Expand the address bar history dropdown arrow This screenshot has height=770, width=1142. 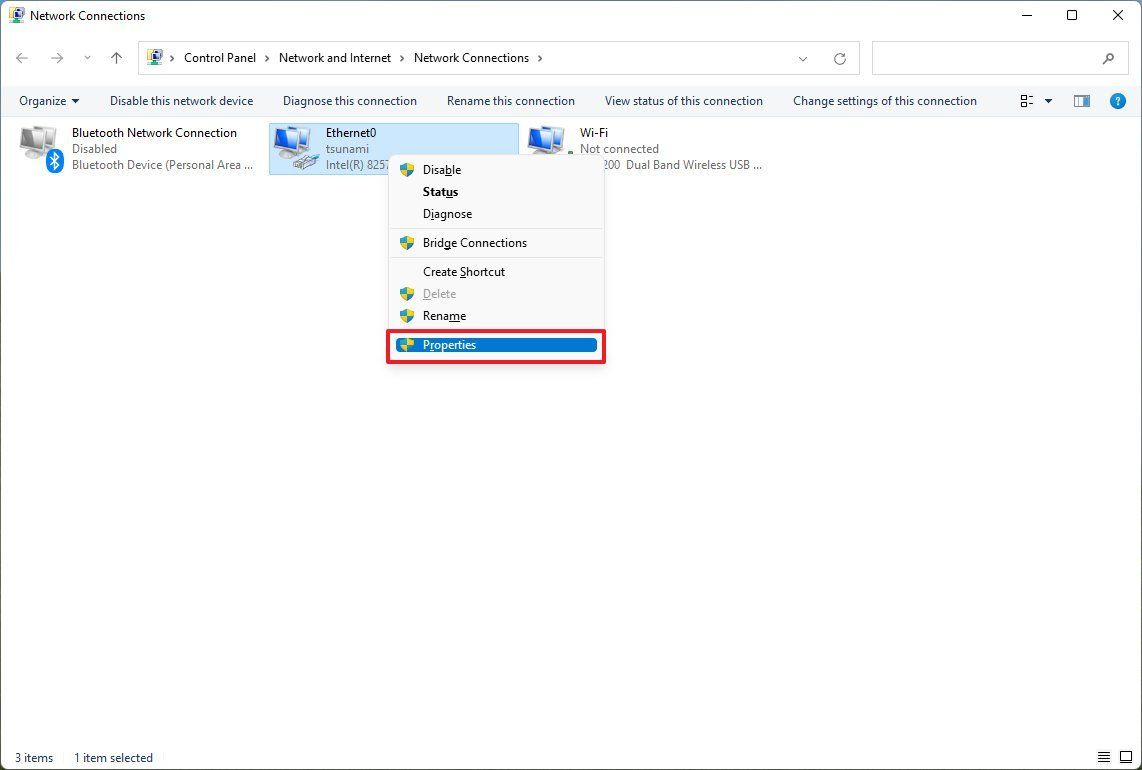[803, 58]
